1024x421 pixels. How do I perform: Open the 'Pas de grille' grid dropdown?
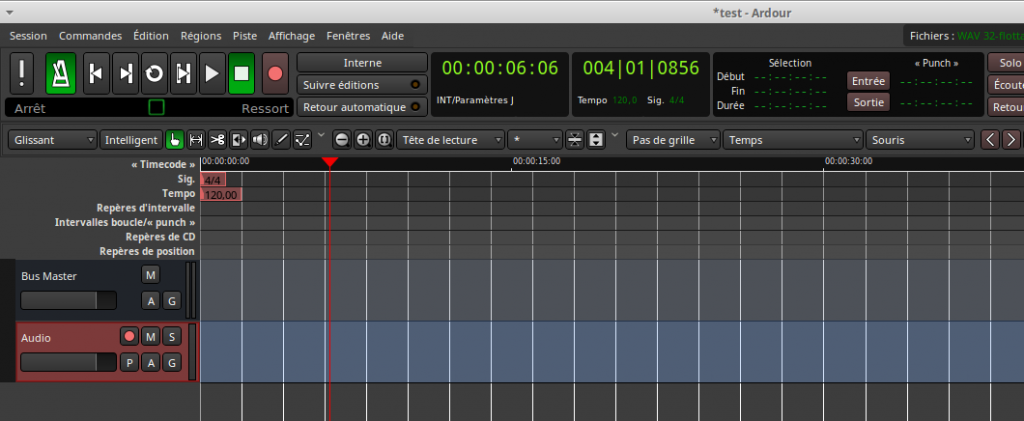673,140
